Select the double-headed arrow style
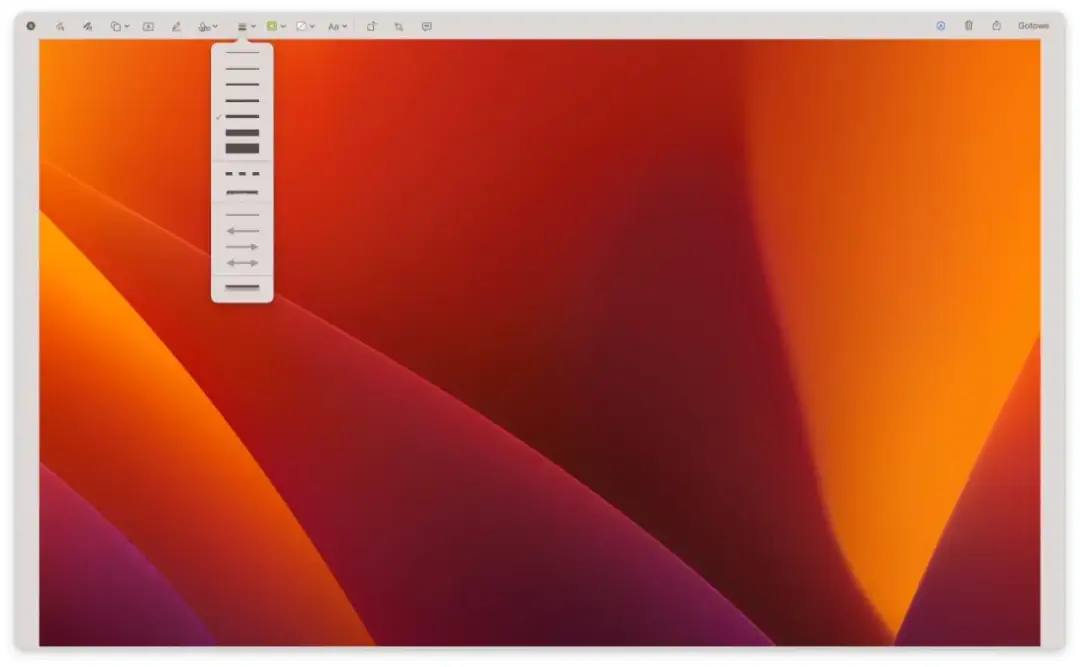 pyautogui.click(x=240, y=260)
